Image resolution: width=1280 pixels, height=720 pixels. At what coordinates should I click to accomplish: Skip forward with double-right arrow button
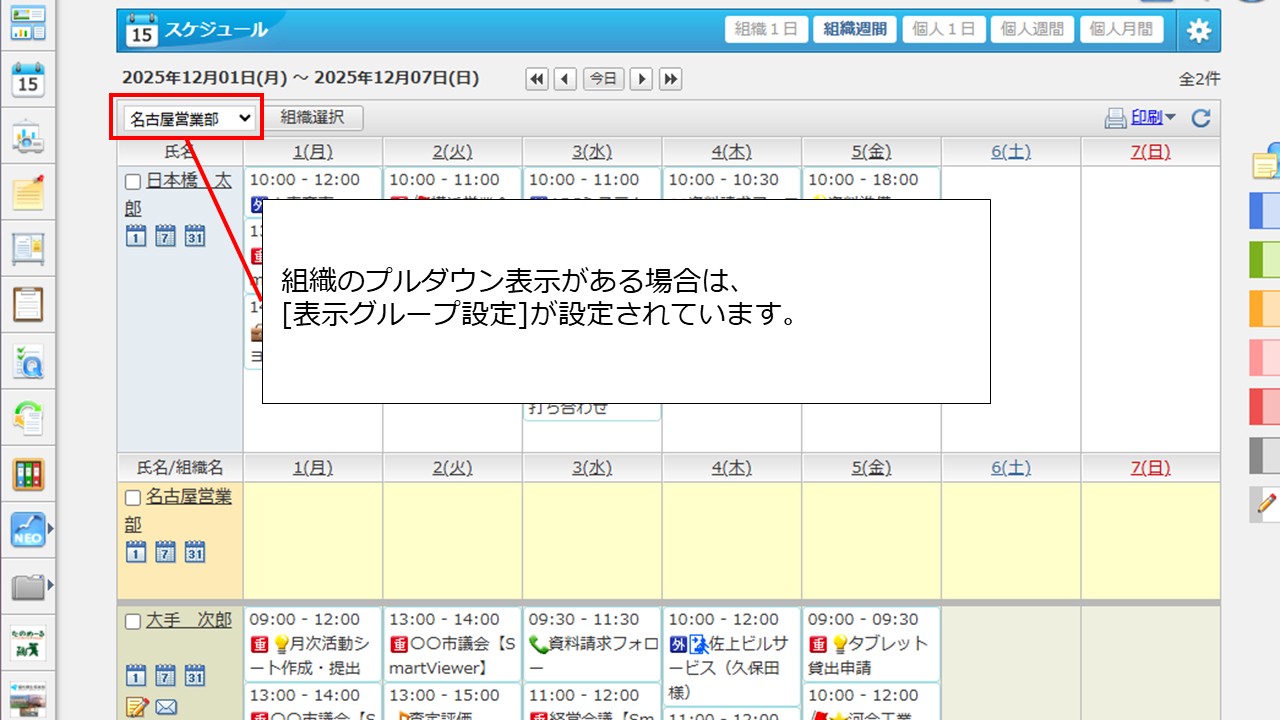pos(670,79)
